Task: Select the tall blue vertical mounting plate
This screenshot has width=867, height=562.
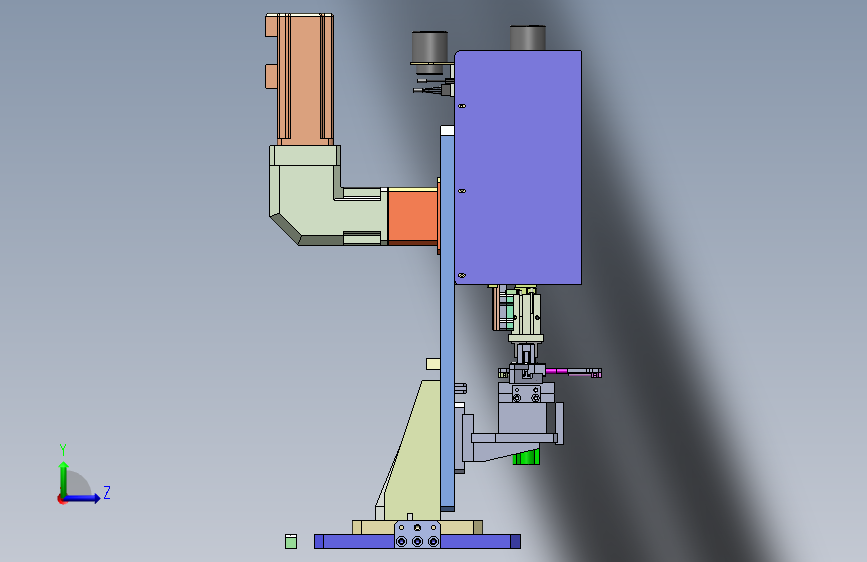Action: [447, 321]
